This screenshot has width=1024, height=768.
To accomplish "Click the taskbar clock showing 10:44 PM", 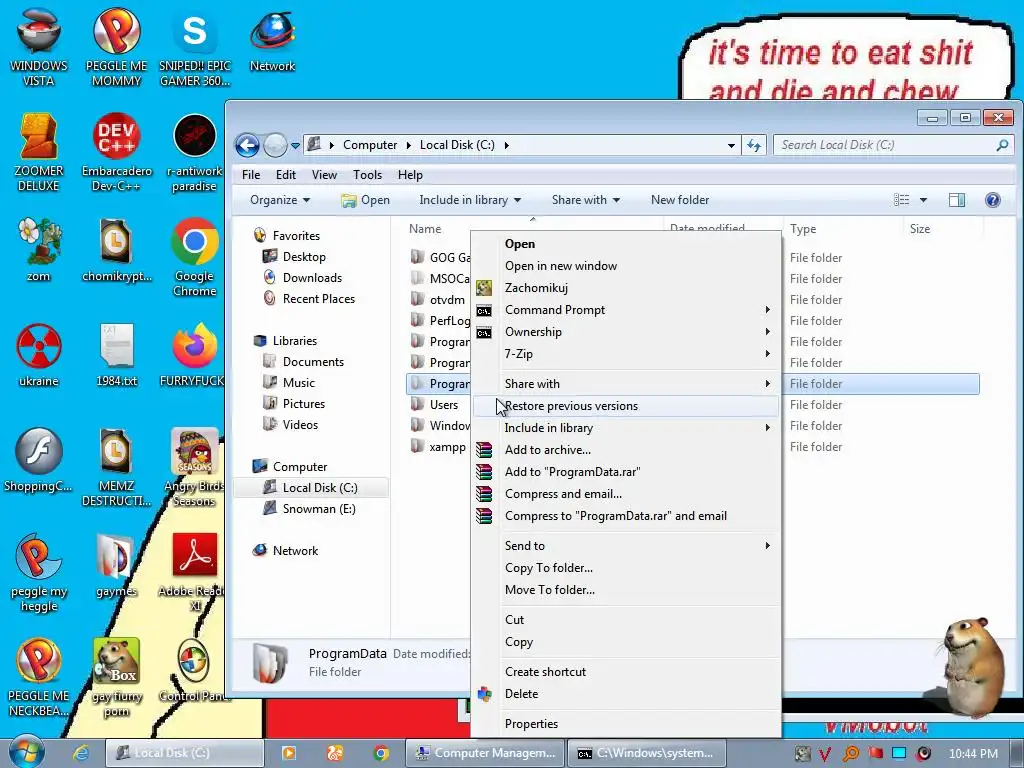I will (x=973, y=754).
